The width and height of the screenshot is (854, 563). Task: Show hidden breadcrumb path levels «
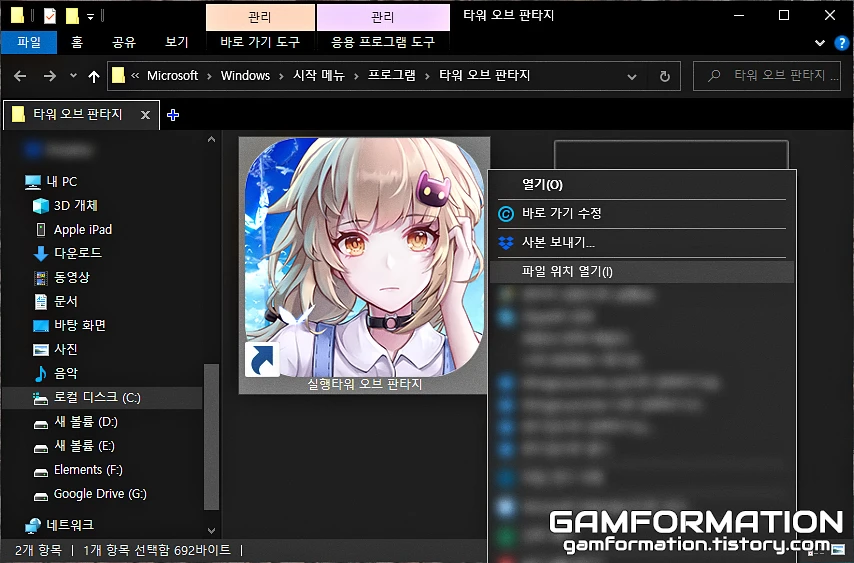[x=135, y=76]
